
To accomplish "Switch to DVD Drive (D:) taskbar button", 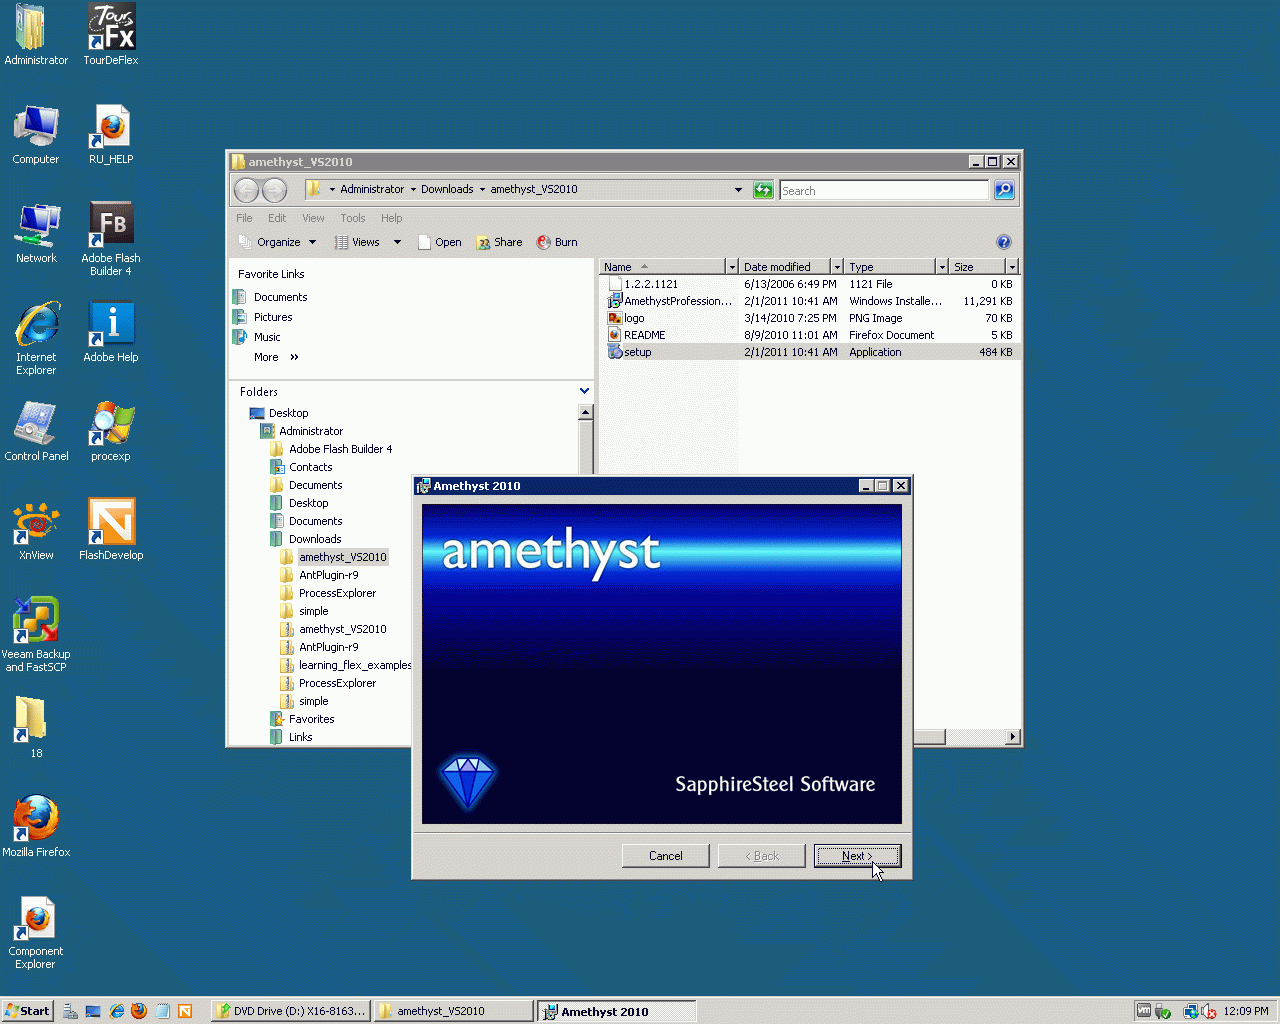I will pyautogui.click(x=291, y=1011).
